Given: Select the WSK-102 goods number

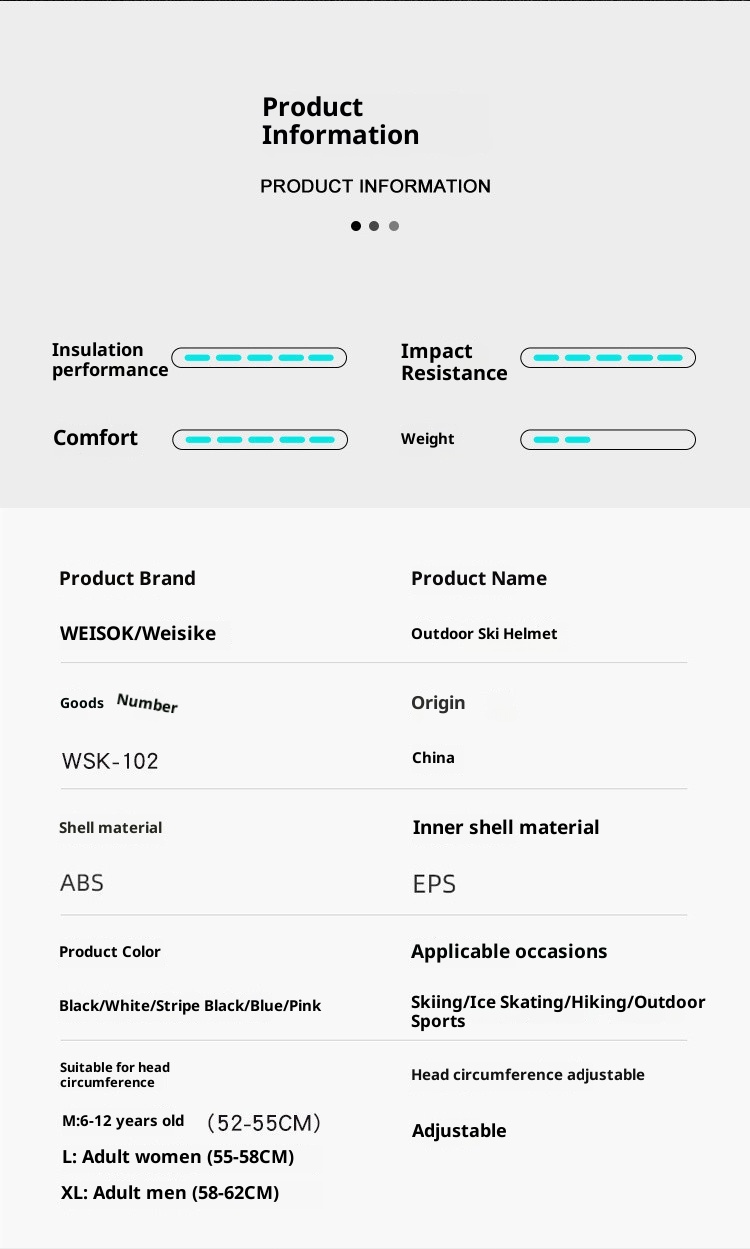Looking at the screenshot, I should 110,761.
